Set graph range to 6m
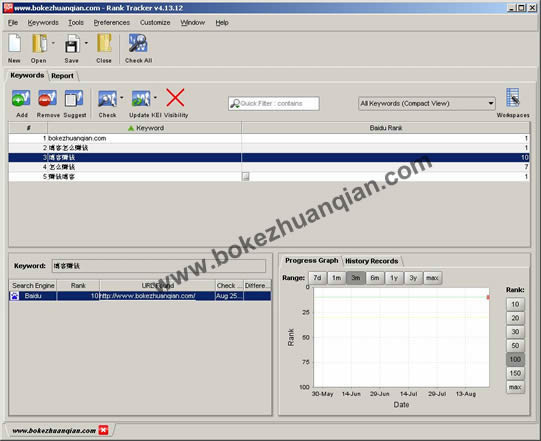541x441 pixels. pos(375,278)
